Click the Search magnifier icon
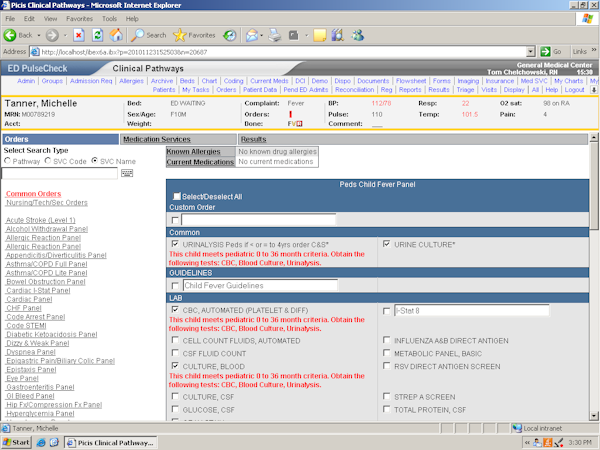The width and height of the screenshot is (600, 450). pyautogui.click(x=137, y=35)
